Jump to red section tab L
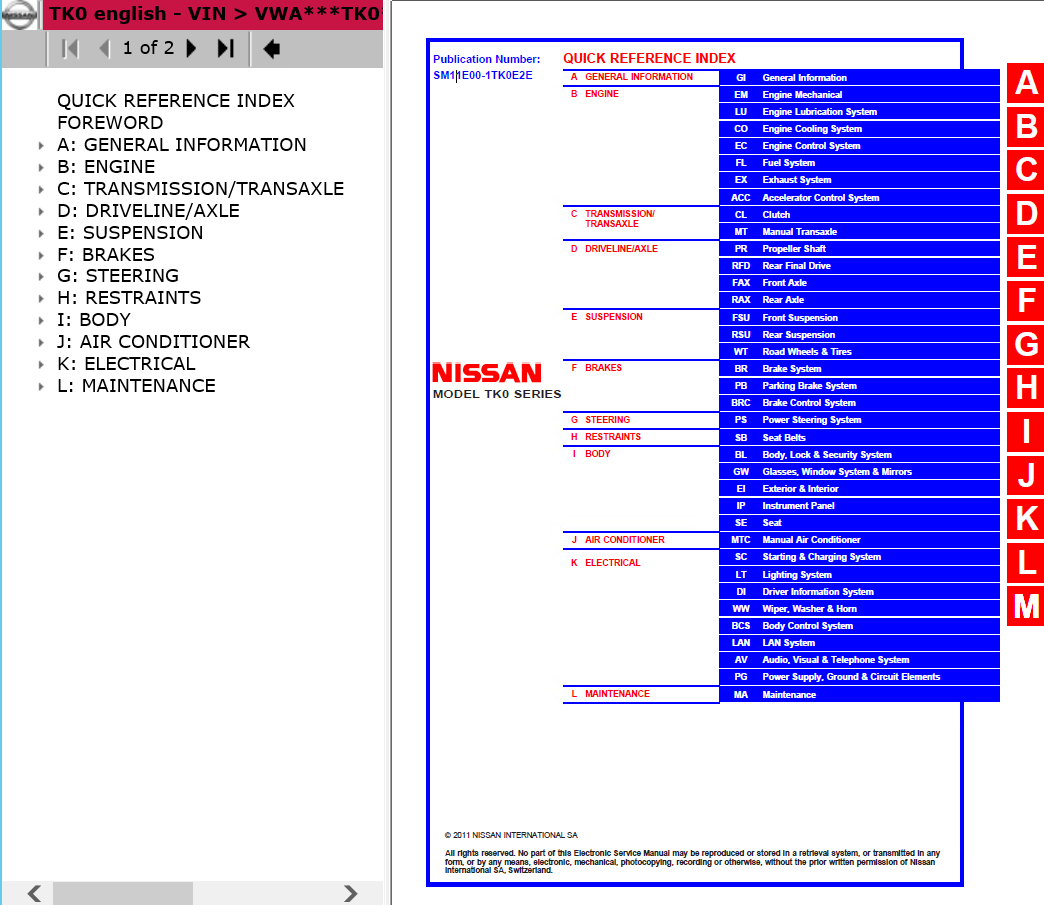This screenshot has height=905, width=1044. [x=1025, y=563]
